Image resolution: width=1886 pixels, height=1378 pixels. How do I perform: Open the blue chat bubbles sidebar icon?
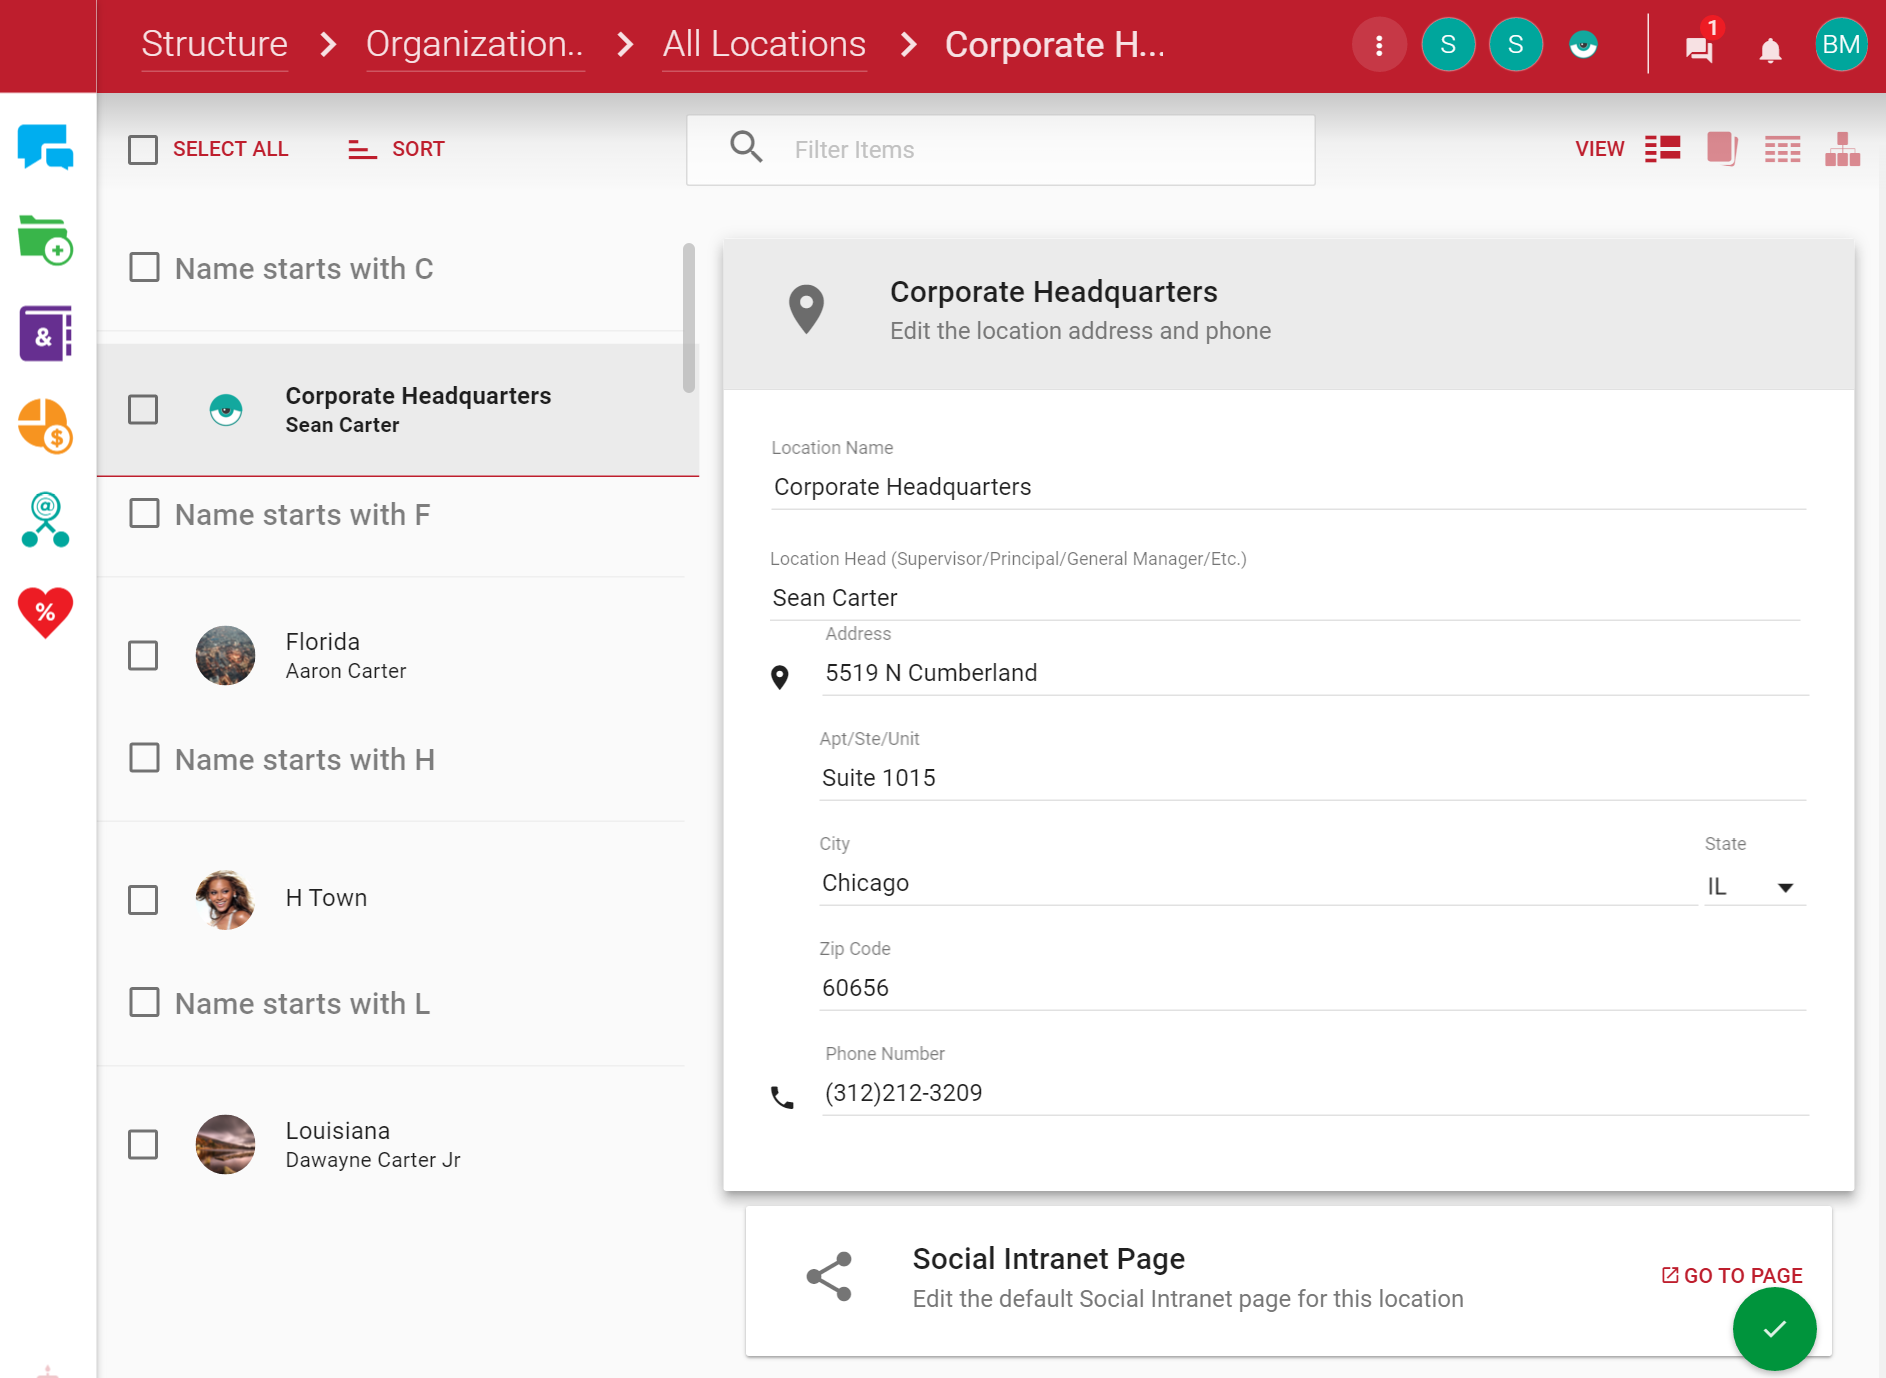[x=46, y=147]
